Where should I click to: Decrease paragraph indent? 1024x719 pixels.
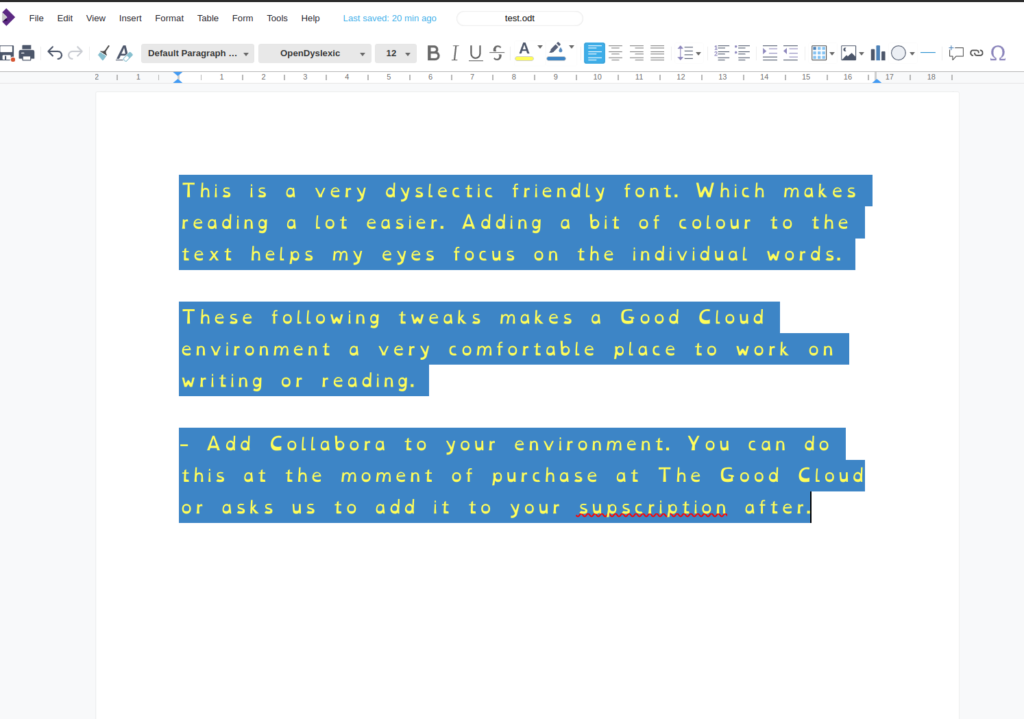coord(791,53)
